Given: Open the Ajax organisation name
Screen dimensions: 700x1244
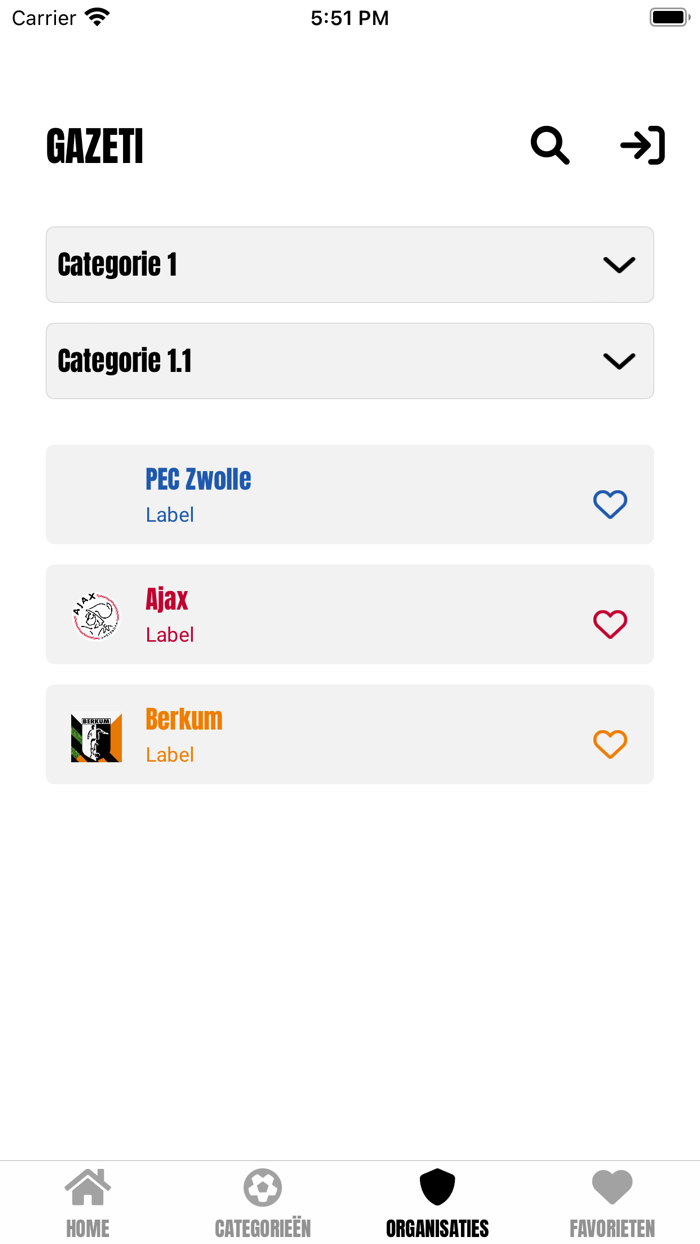Looking at the screenshot, I should click(167, 599).
